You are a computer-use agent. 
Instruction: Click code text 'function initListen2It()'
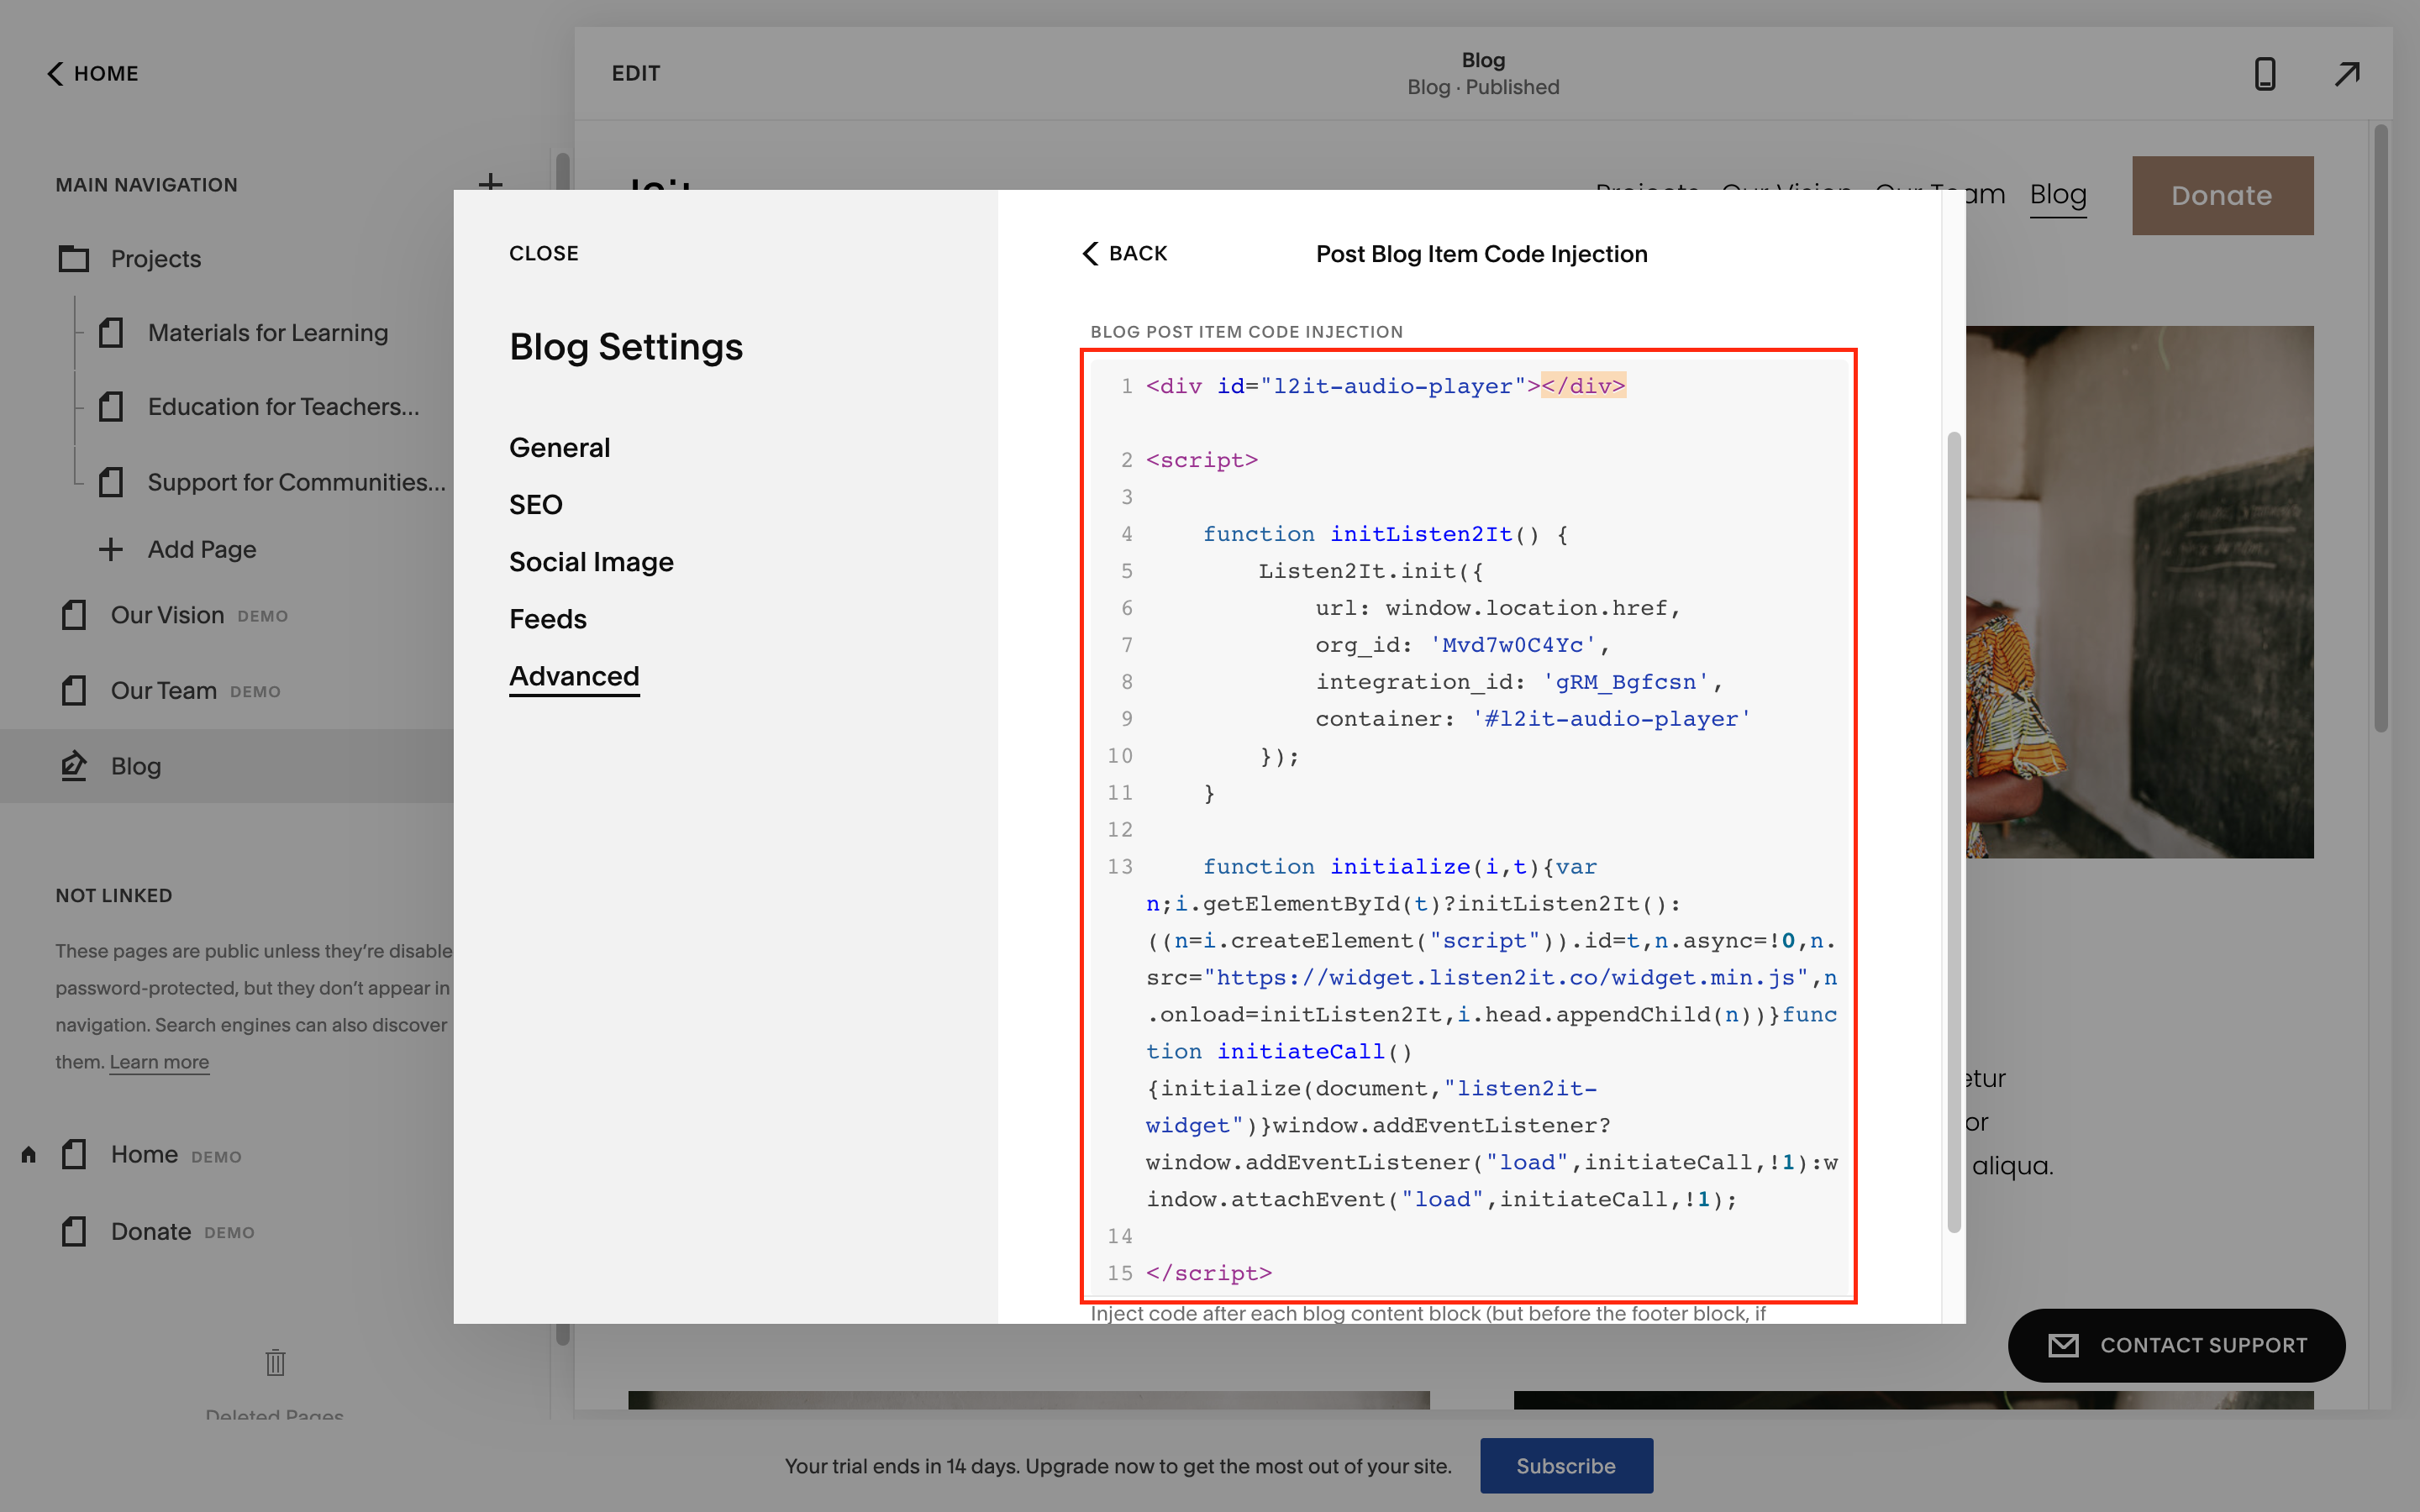1370,534
